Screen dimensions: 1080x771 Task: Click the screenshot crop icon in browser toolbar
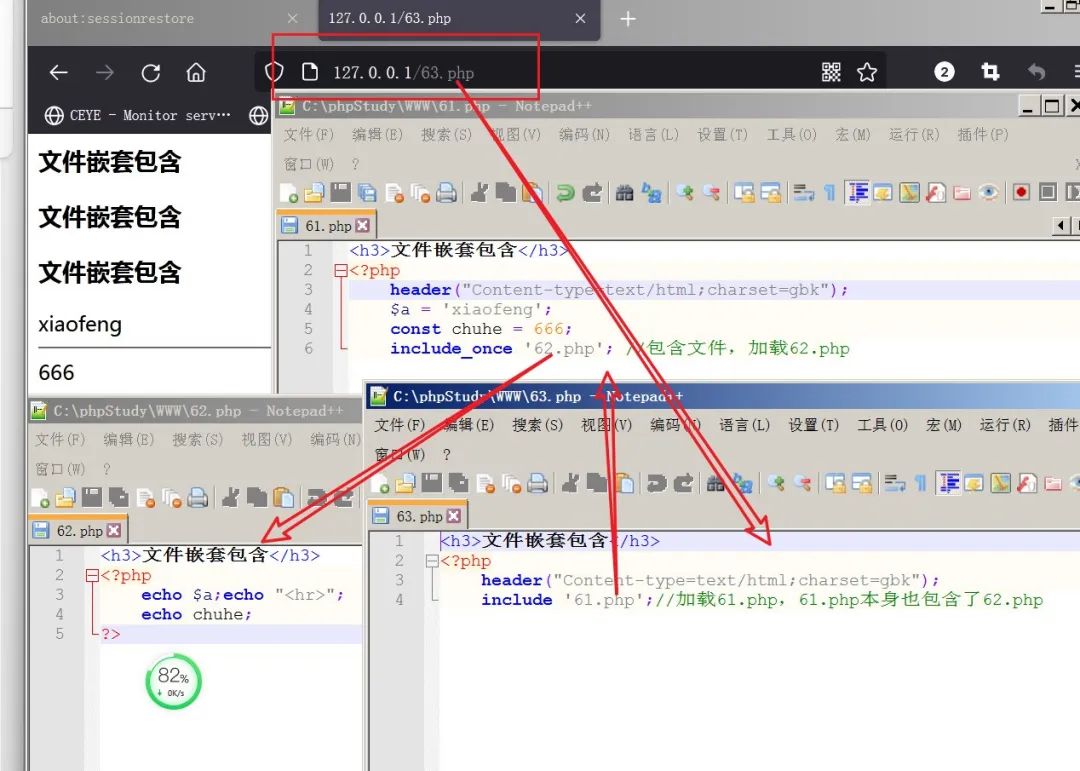(x=990, y=71)
